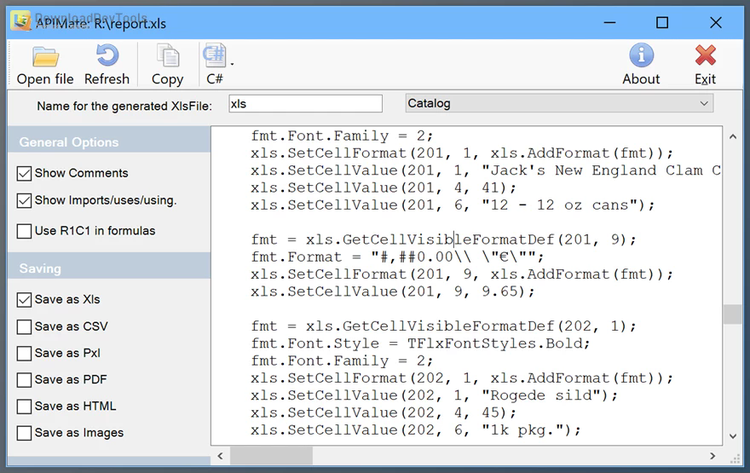Click the line containing "12 - 12 oz cans"

coord(453,205)
